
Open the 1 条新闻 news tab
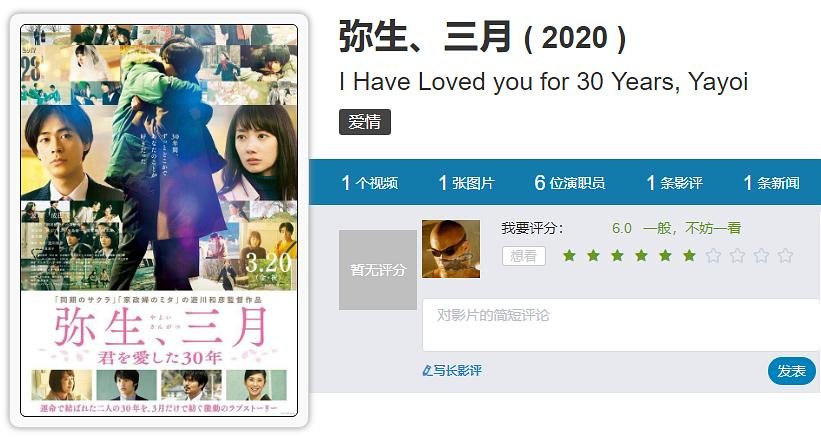tap(771, 183)
